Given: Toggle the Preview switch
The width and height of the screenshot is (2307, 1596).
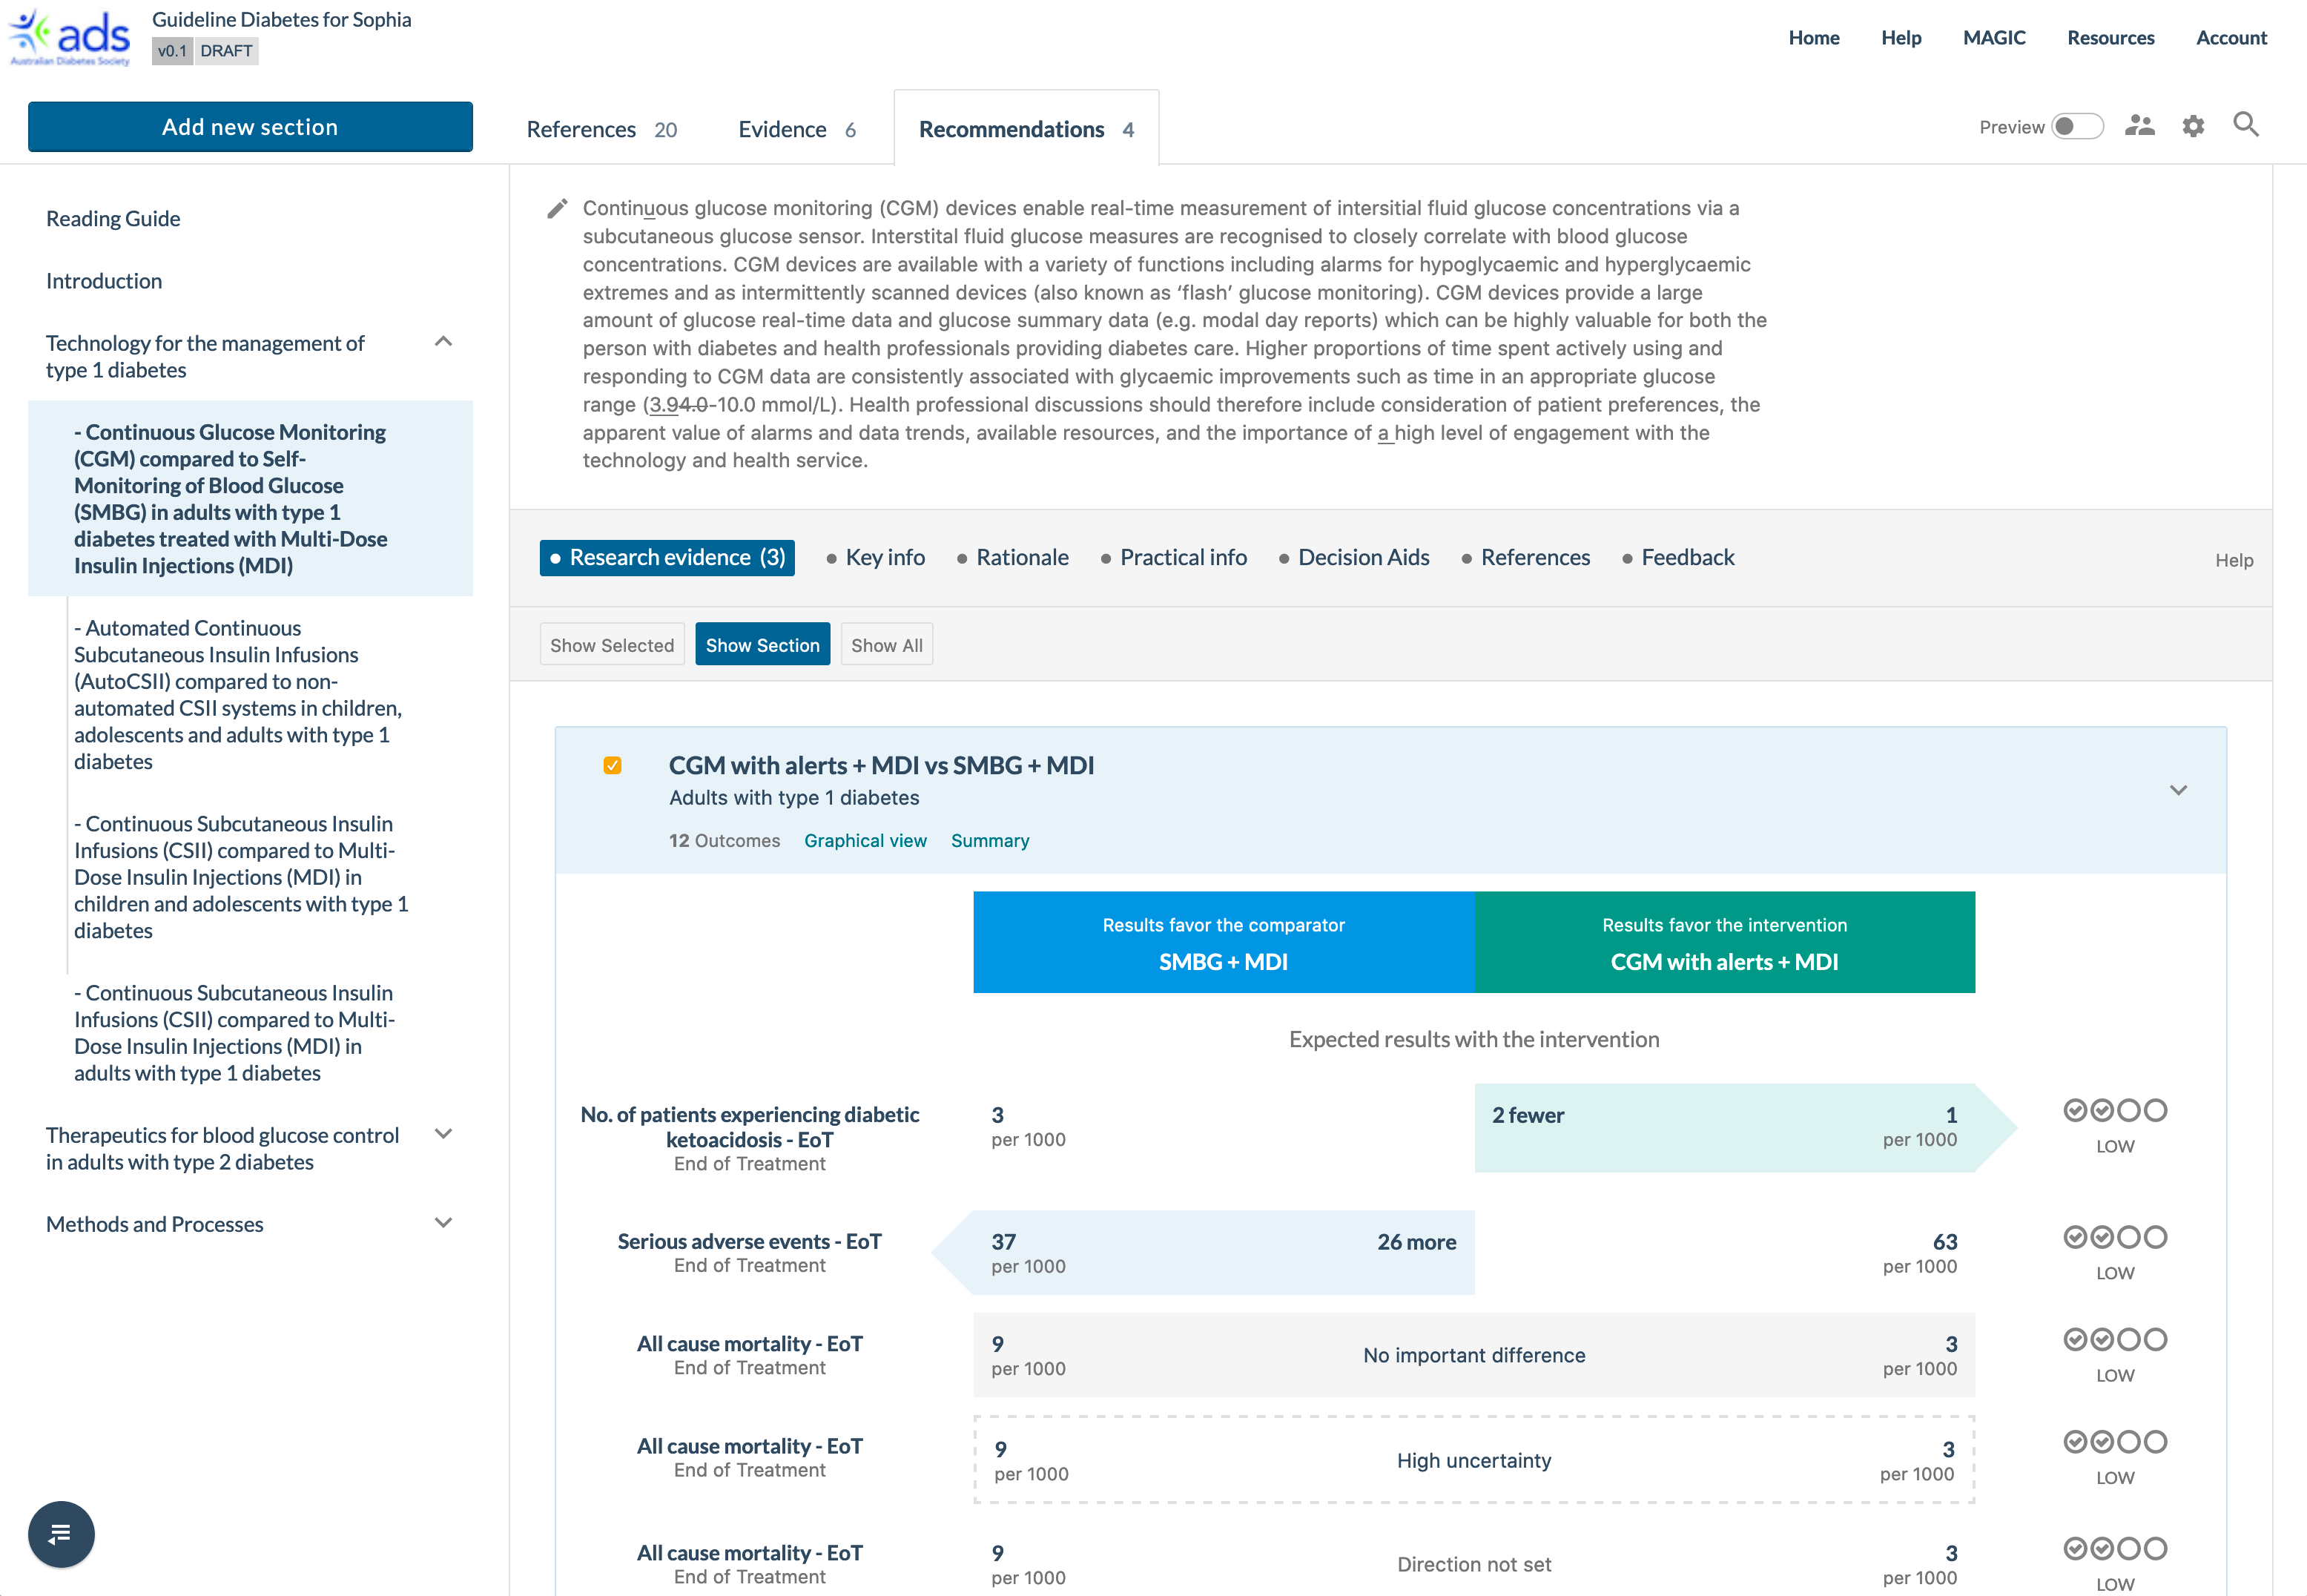Looking at the screenshot, I should (2076, 126).
